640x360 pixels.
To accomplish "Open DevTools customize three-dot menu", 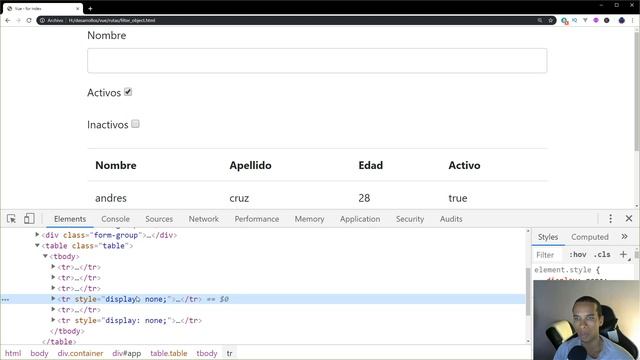I will coord(610,219).
